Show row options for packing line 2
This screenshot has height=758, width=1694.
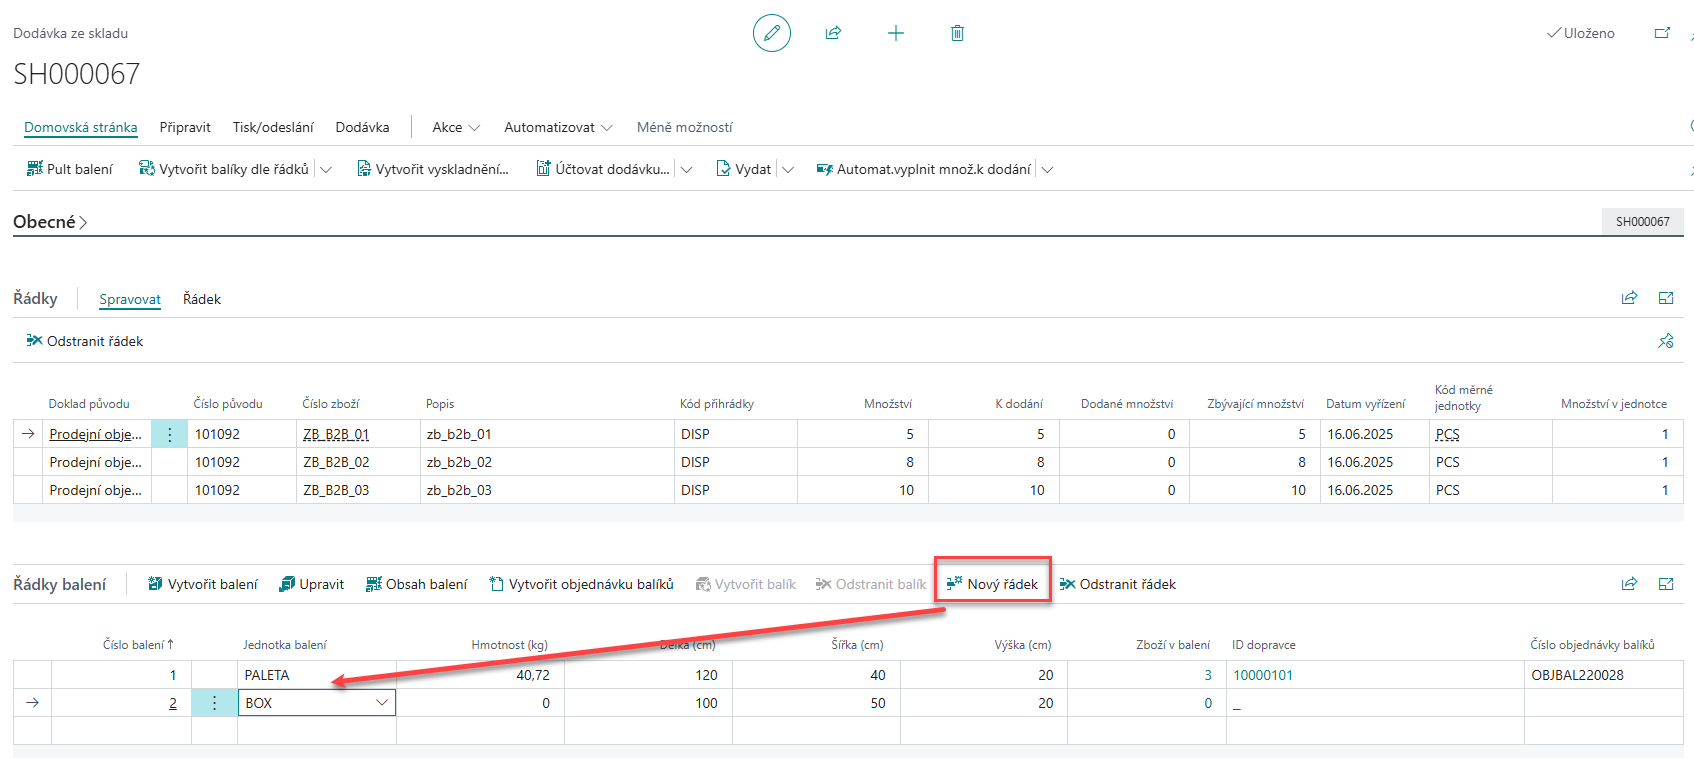pyautogui.click(x=214, y=703)
